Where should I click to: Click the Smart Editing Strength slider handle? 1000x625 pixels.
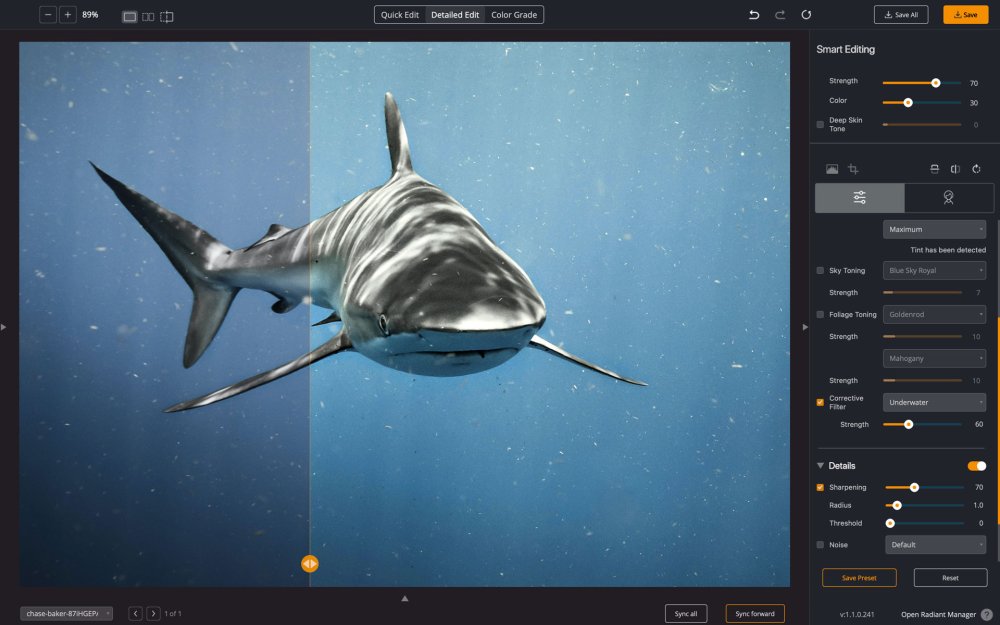[x=936, y=83]
